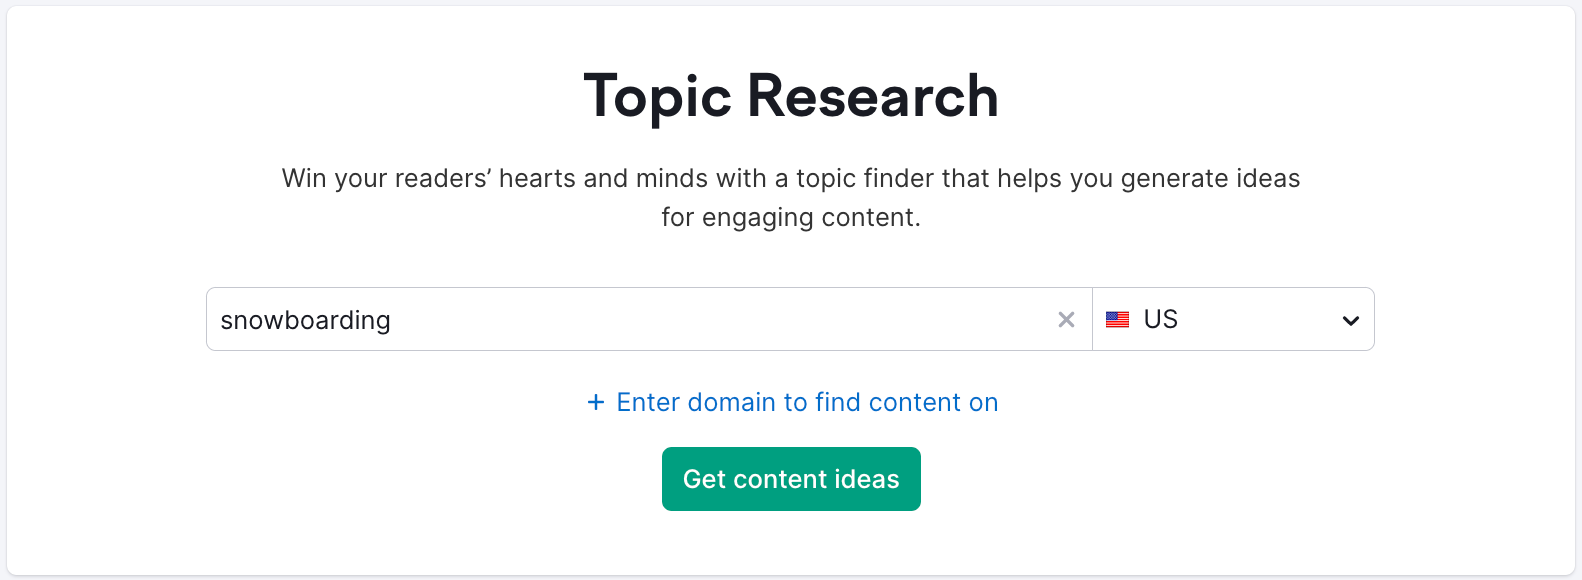
Task: Open the country selection dropdown
Action: tap(1233, 319)
